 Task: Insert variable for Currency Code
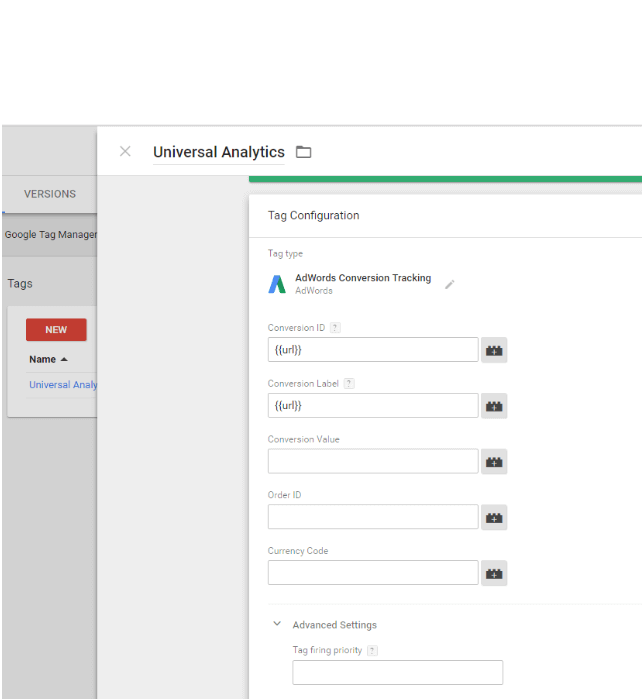tap(494, 573)
